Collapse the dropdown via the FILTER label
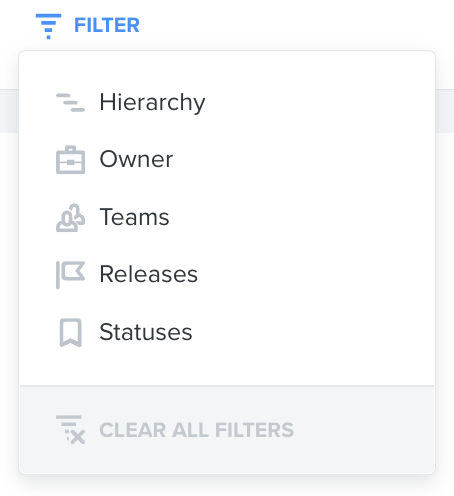454x496 pixels. click(107, 25)
